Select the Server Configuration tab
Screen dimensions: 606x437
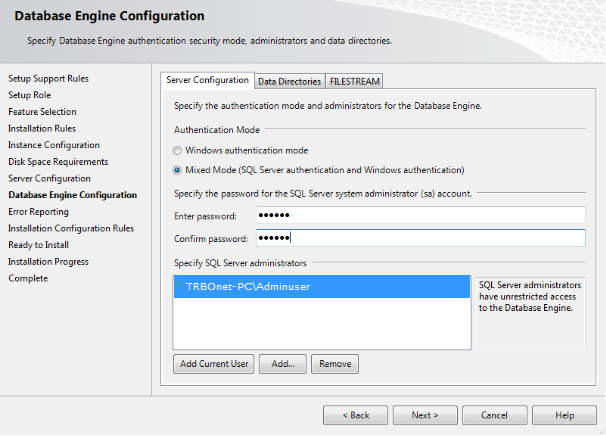tap(207, 80)
